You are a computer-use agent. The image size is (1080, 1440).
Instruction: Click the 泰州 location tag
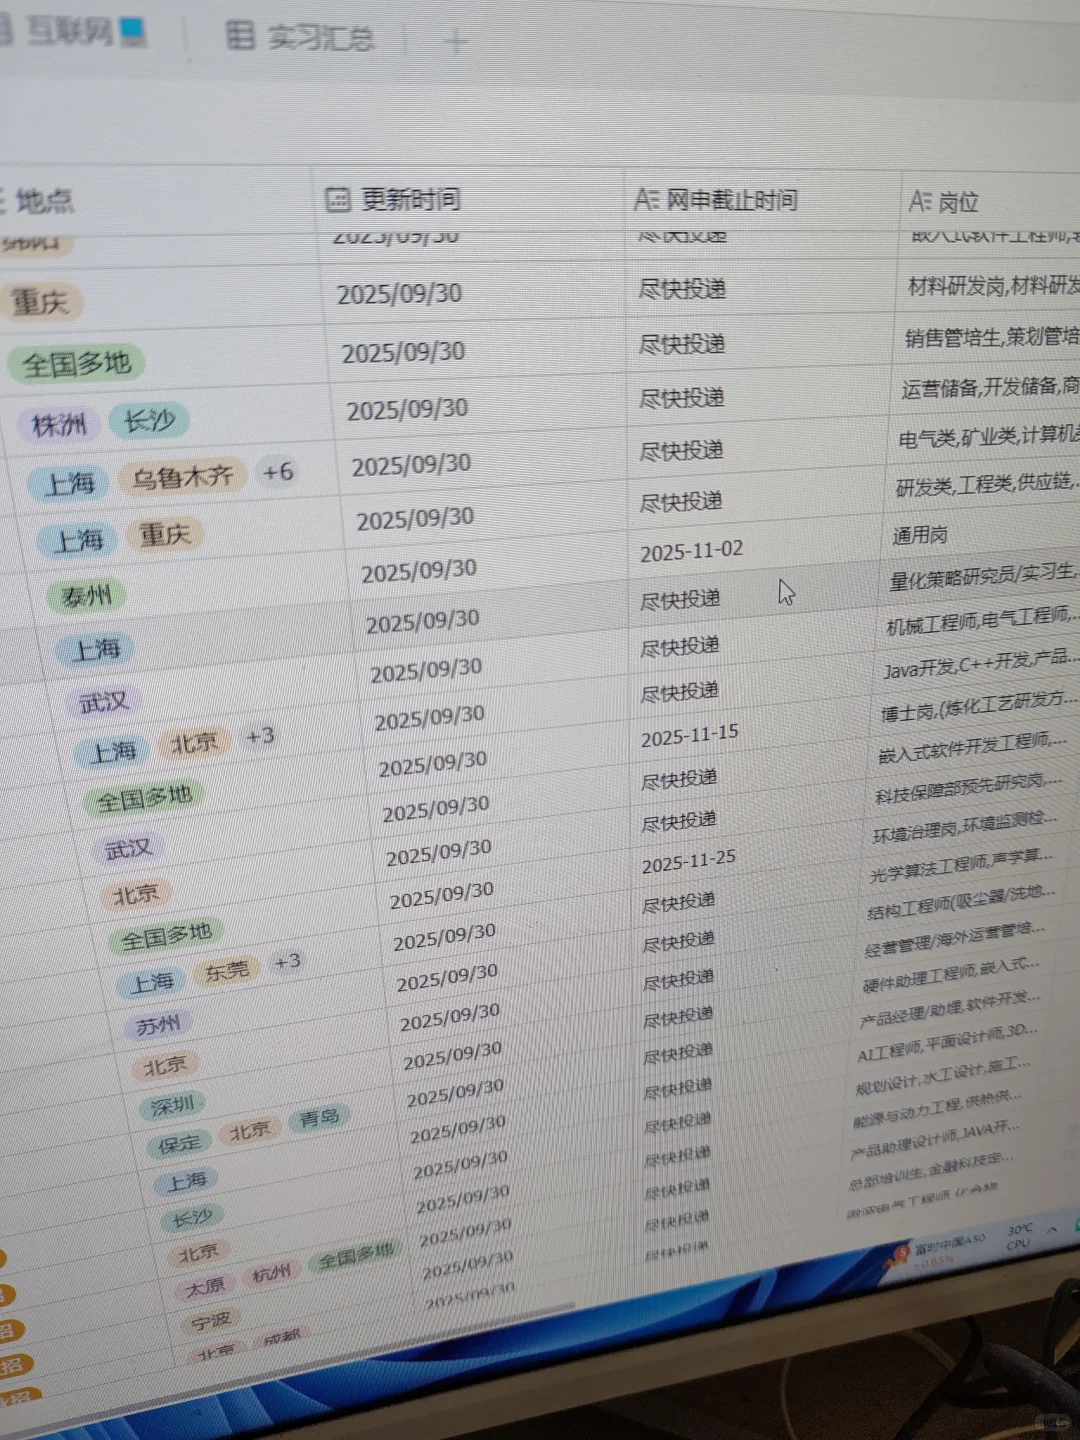pos(87,596)
